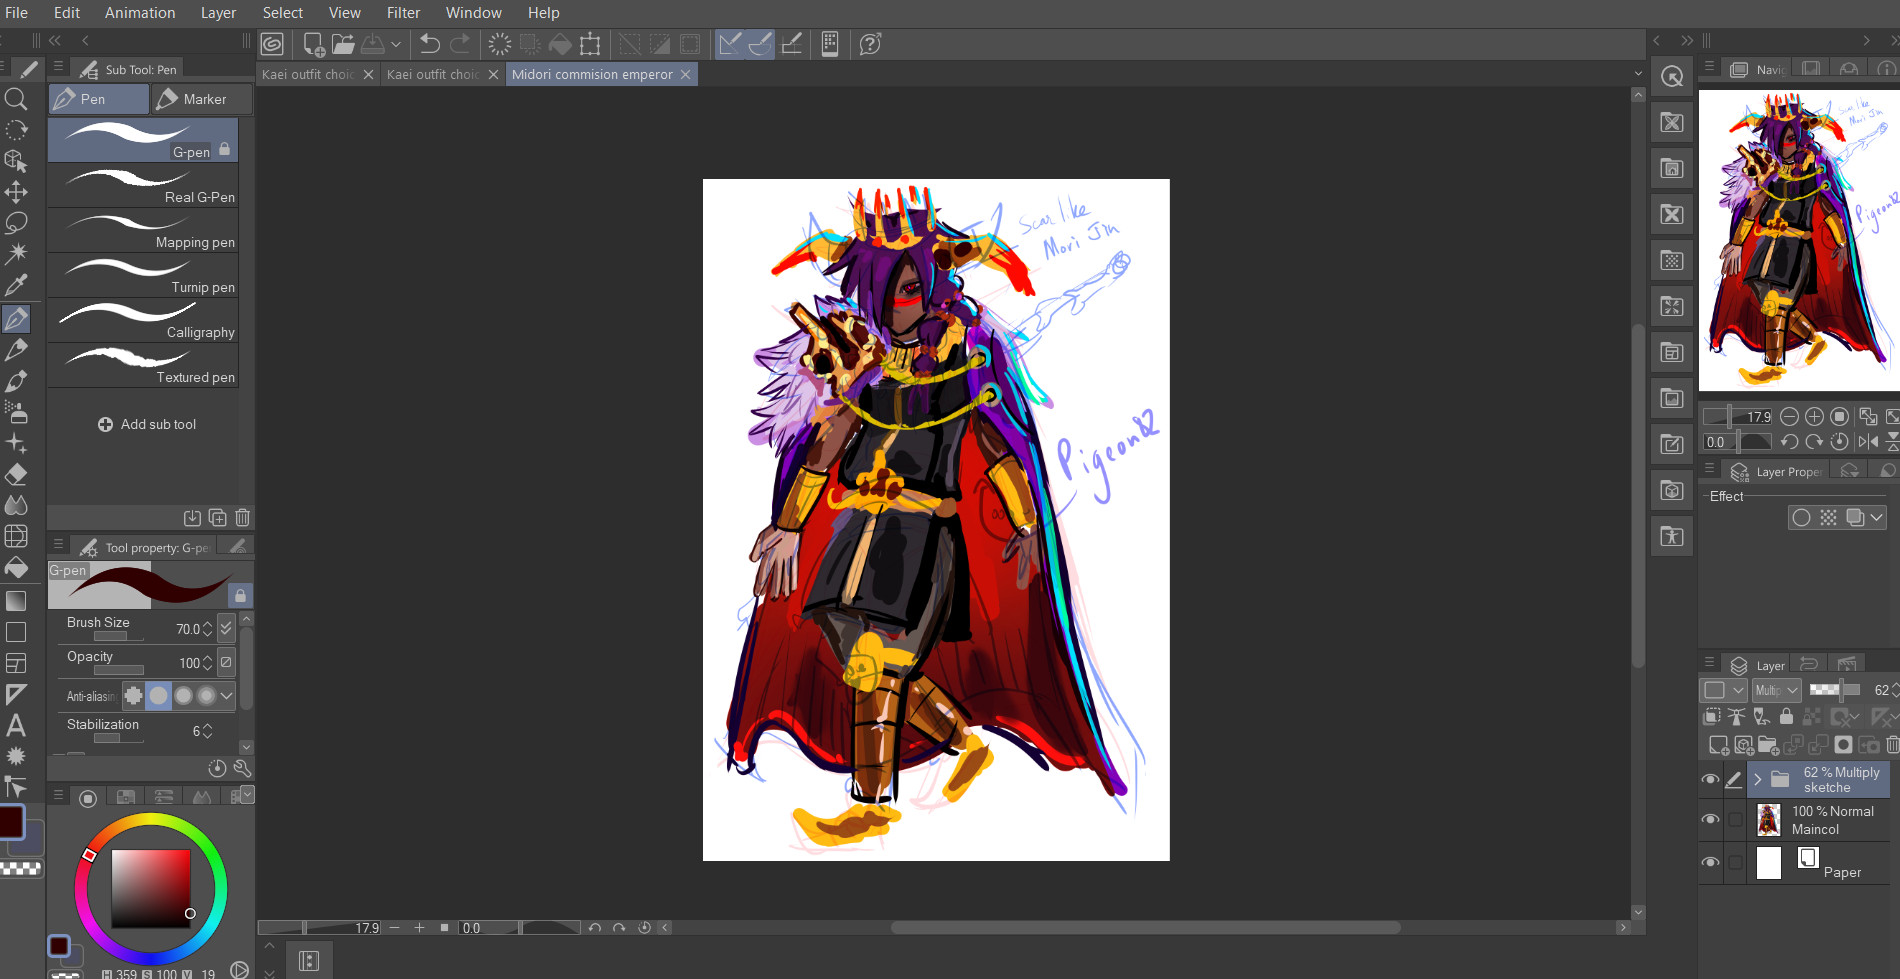Open the Clip Studio launcher icon
Image resolution: width=1900 pixels, height=979 pixels.
click(x=272, y=44)
